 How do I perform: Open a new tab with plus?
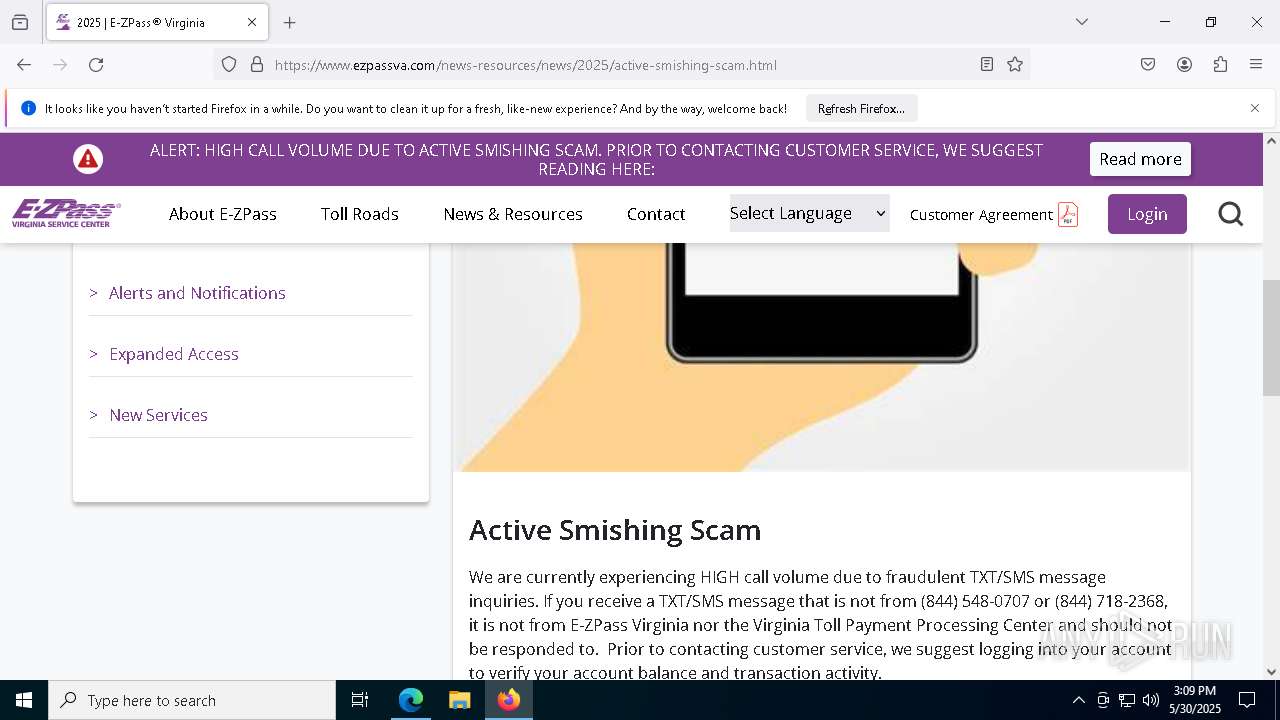point(290,22)
